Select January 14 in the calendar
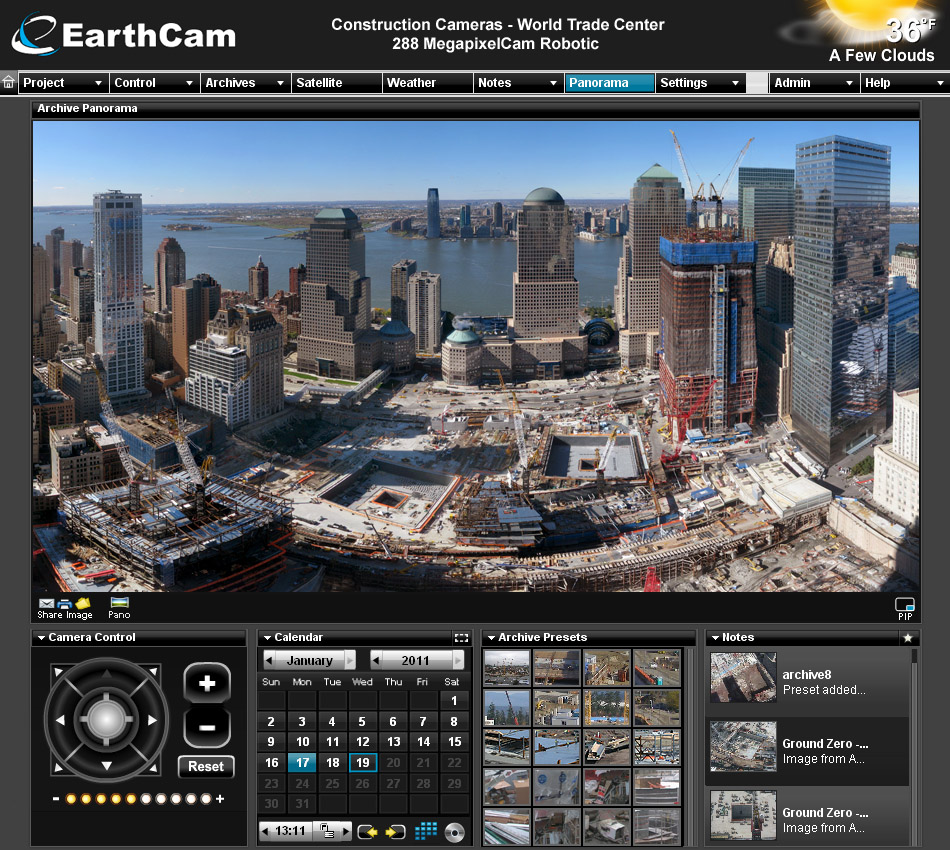Screen dimensions: 950x850 424,742
